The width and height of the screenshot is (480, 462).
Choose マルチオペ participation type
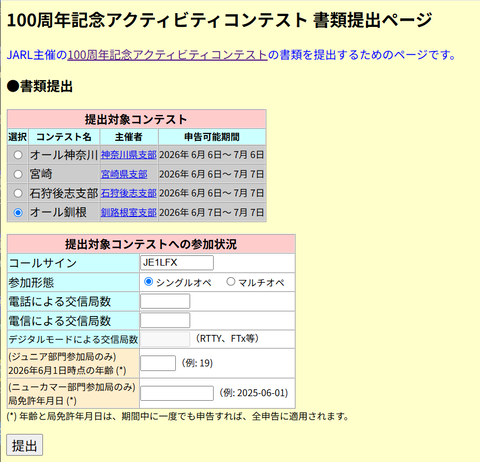pos(231,282)
